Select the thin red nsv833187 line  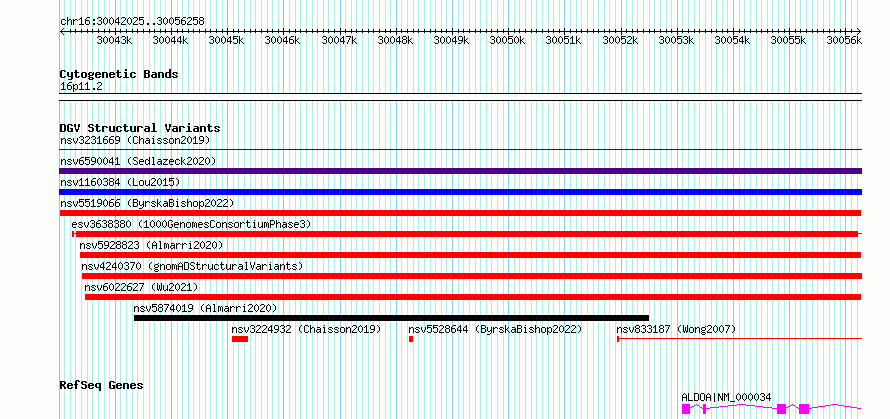pyautogui.click(x=740, y=339)
